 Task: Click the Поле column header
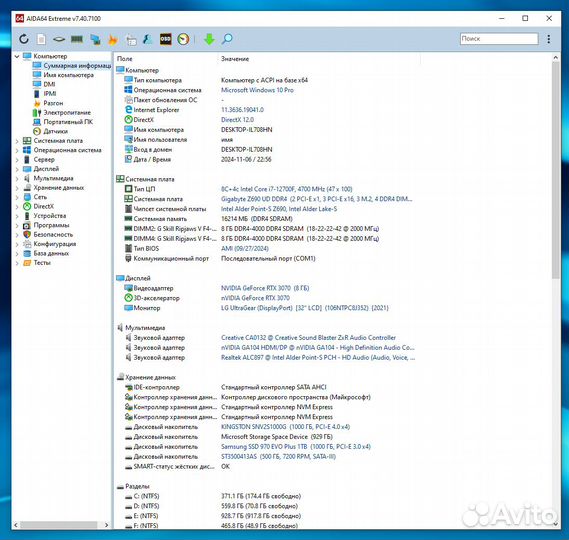(x=124, y=59)
